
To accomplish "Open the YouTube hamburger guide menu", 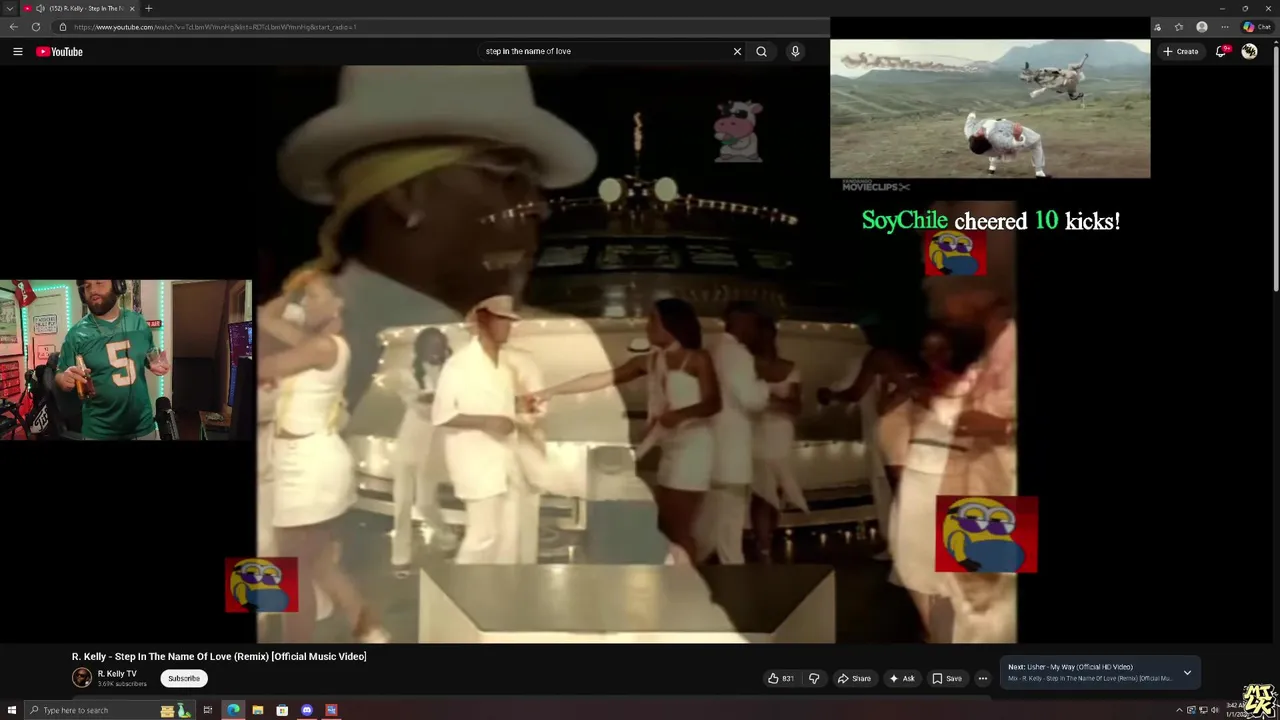I will 17,51.
